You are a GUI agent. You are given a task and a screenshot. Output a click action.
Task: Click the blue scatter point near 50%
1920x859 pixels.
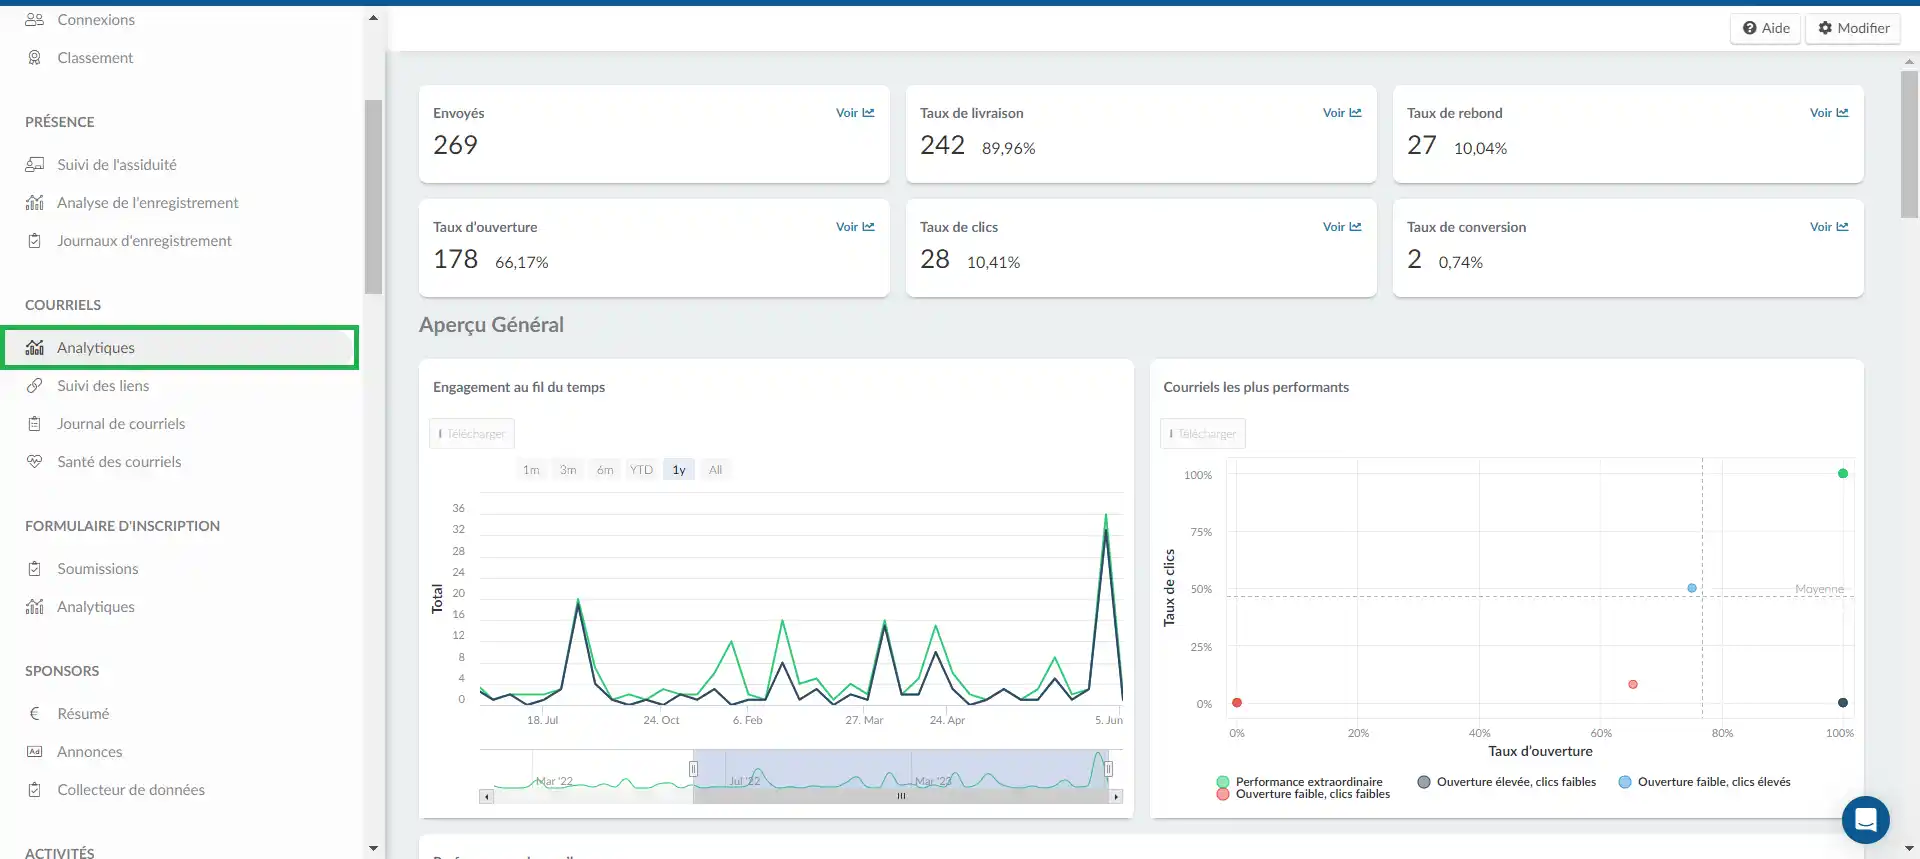[1692, 589]
